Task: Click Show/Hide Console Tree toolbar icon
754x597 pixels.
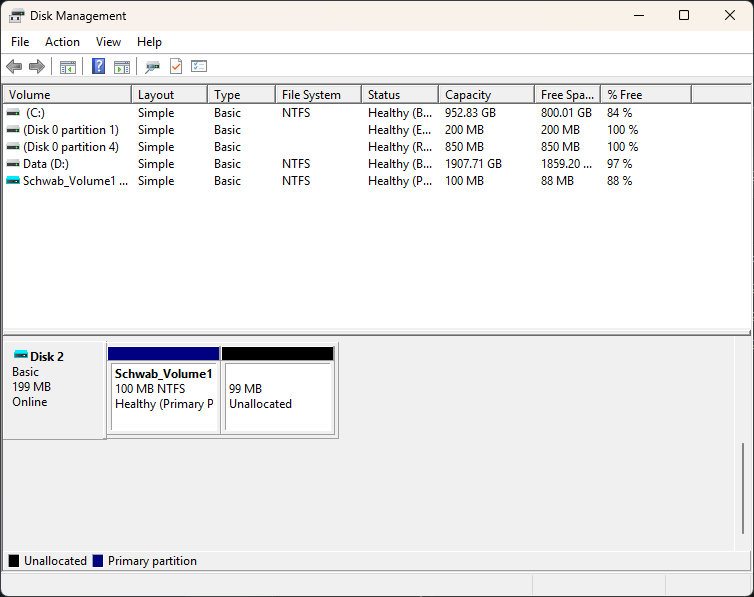Action: point(68,66)
